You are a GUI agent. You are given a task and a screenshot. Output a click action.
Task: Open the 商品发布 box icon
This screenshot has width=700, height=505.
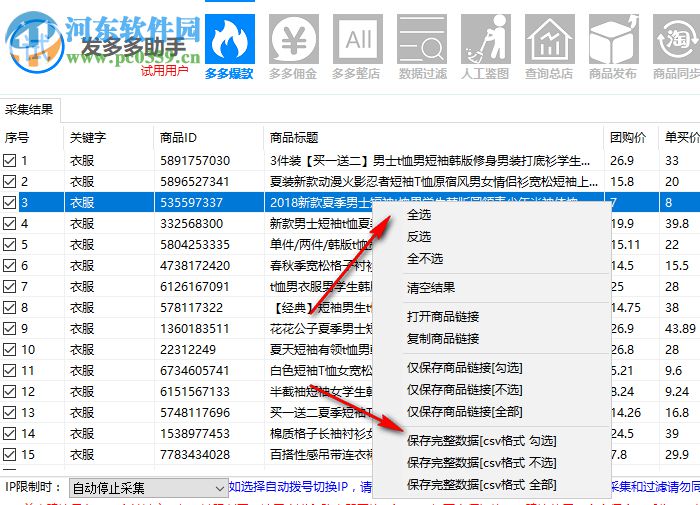click(x=614, y=39)
